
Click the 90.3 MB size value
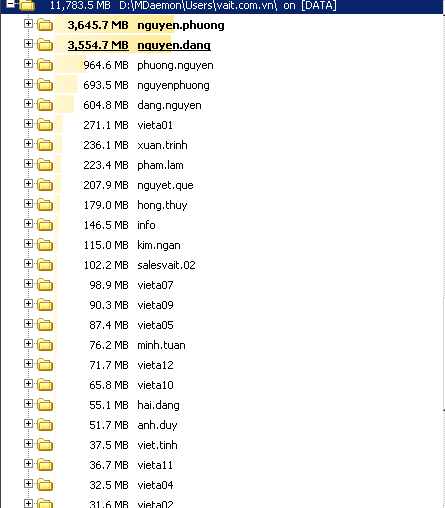click(x=109, y=305)
